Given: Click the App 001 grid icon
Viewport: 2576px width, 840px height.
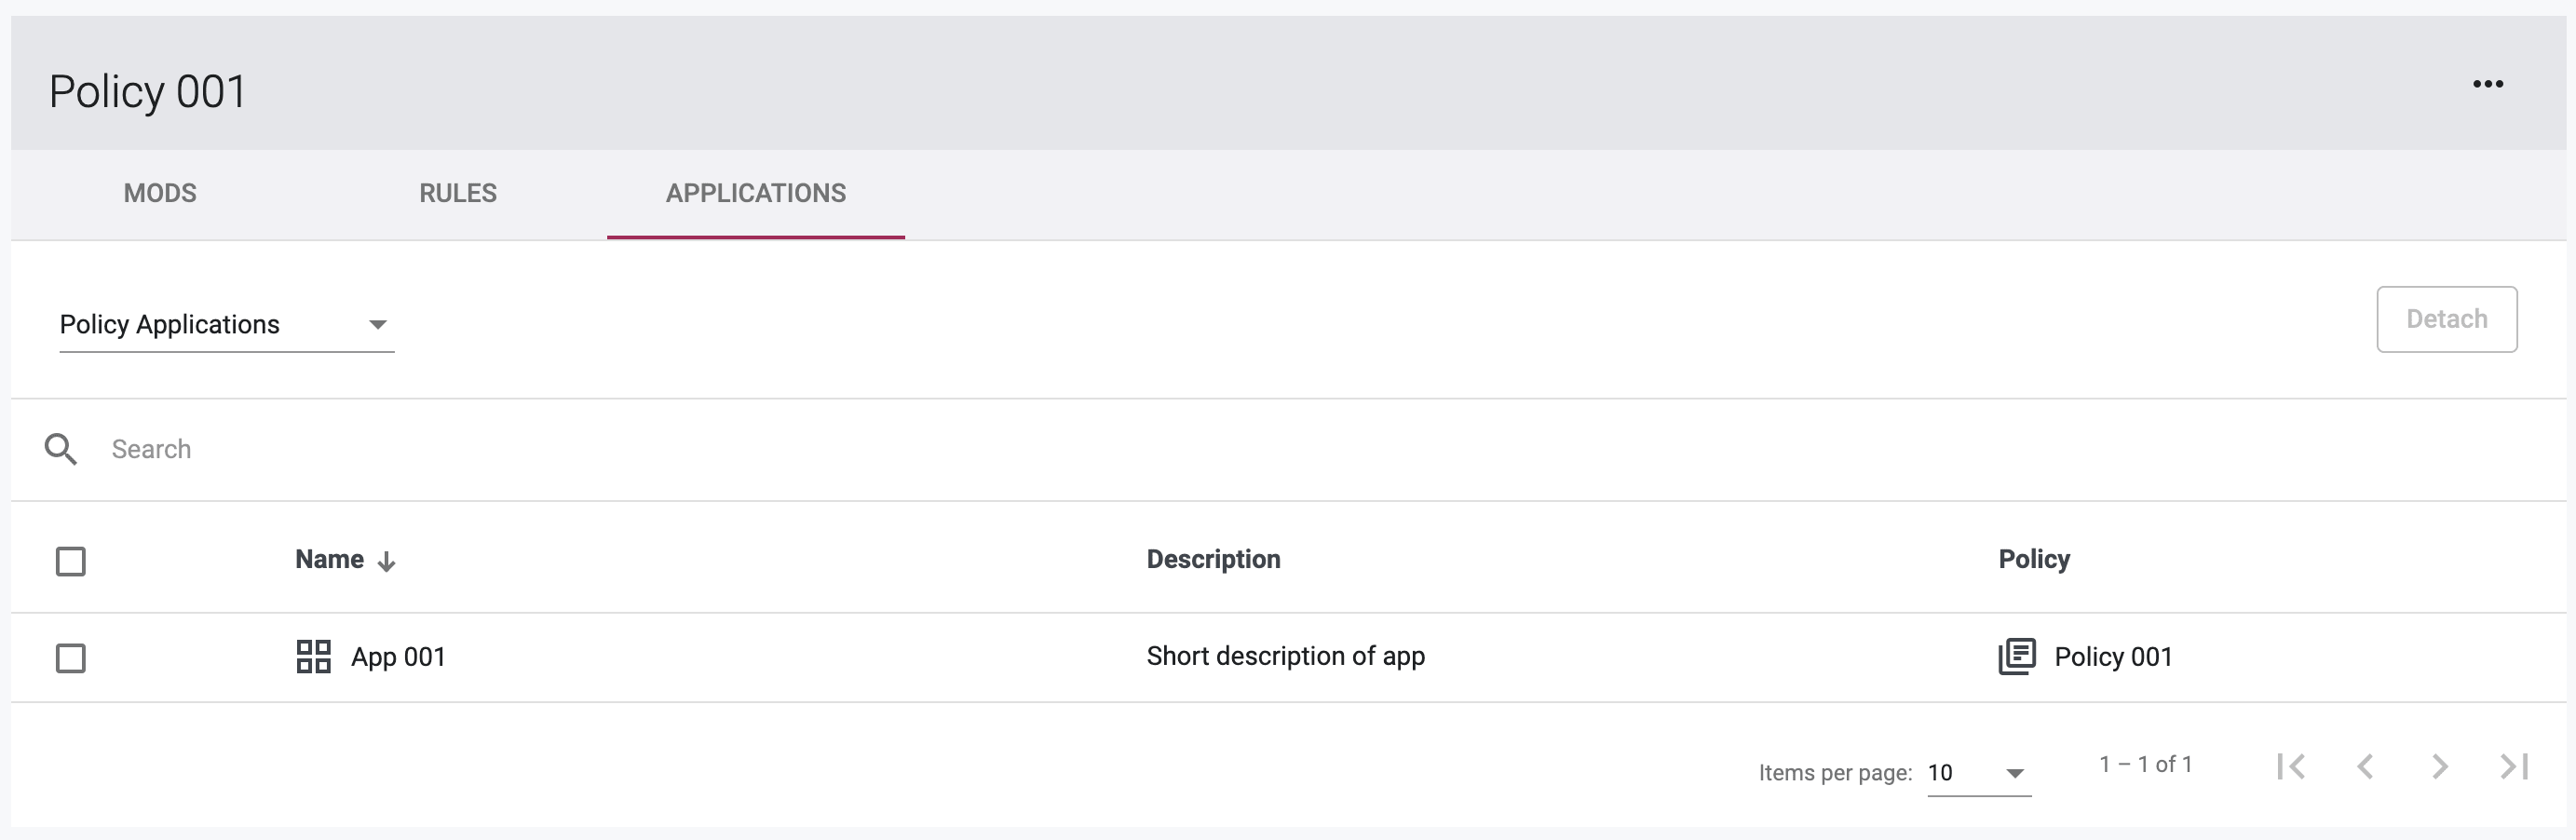Looking at the screenshot, I should (x=313, y=657).
